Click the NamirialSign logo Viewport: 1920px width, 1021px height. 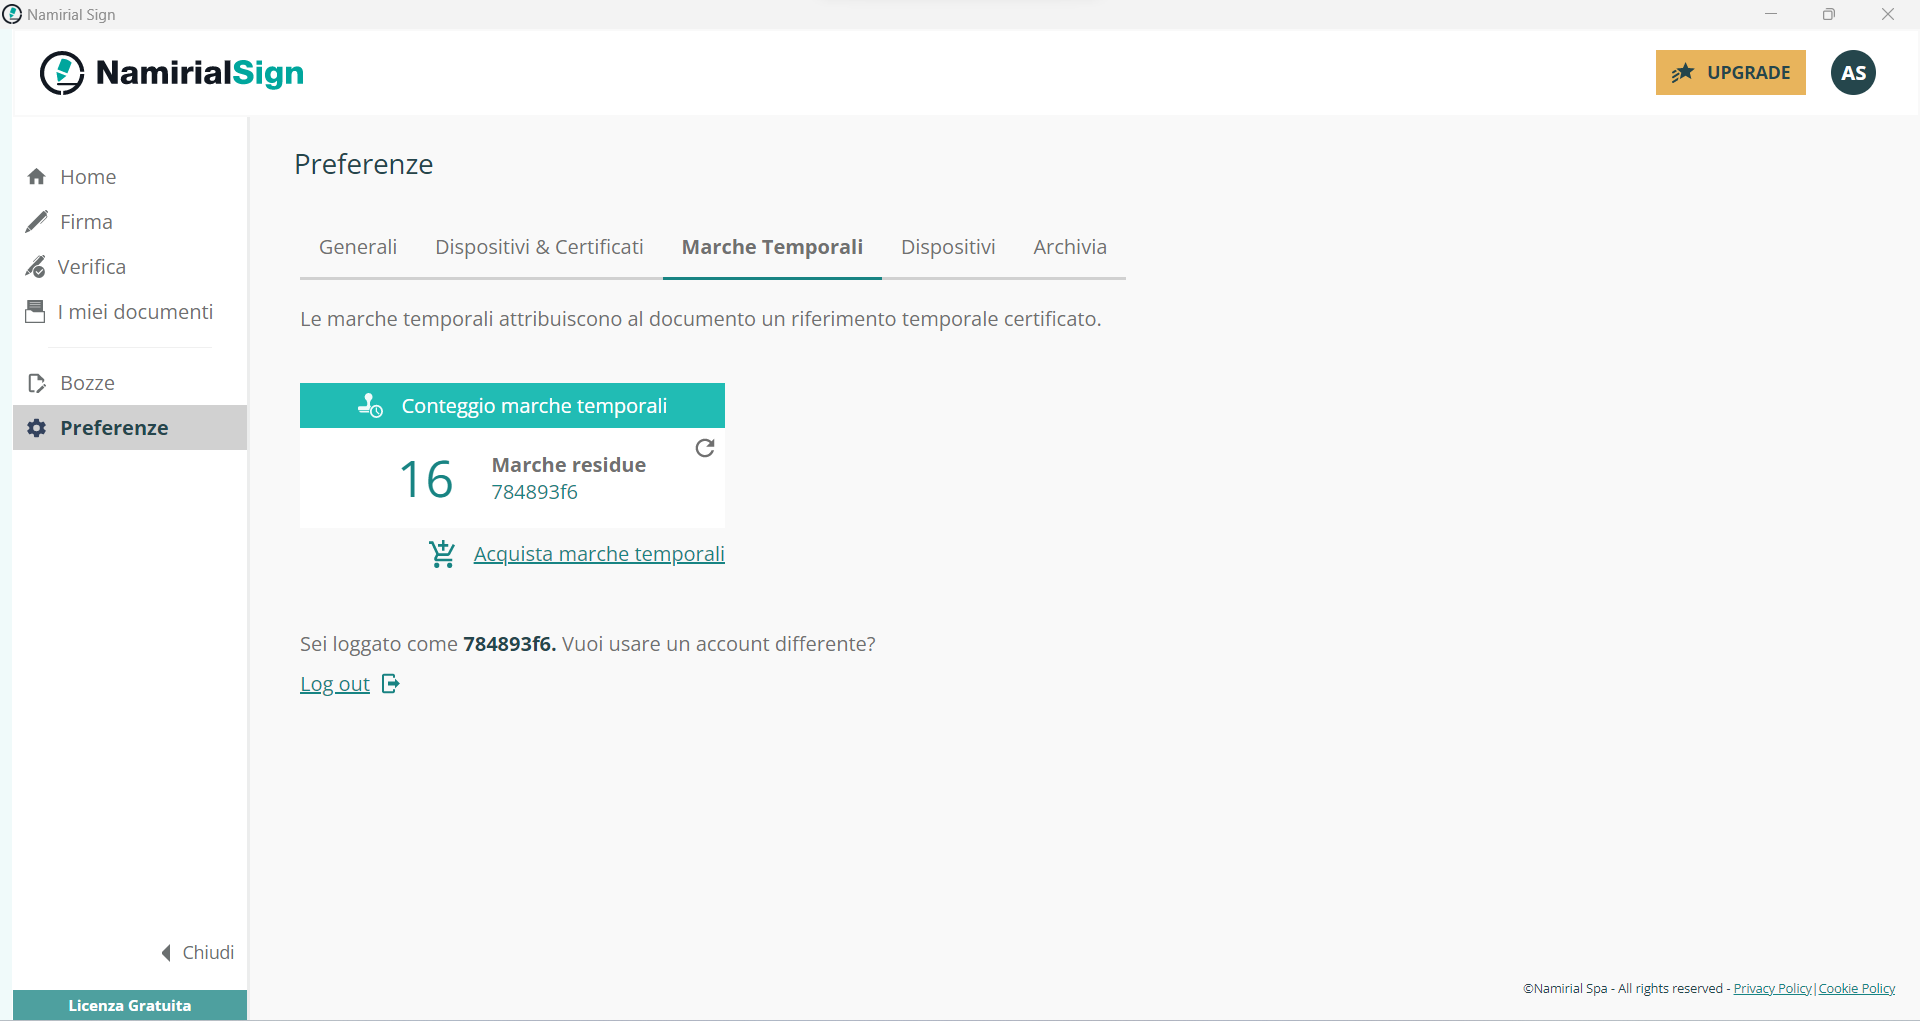[170, 72]
